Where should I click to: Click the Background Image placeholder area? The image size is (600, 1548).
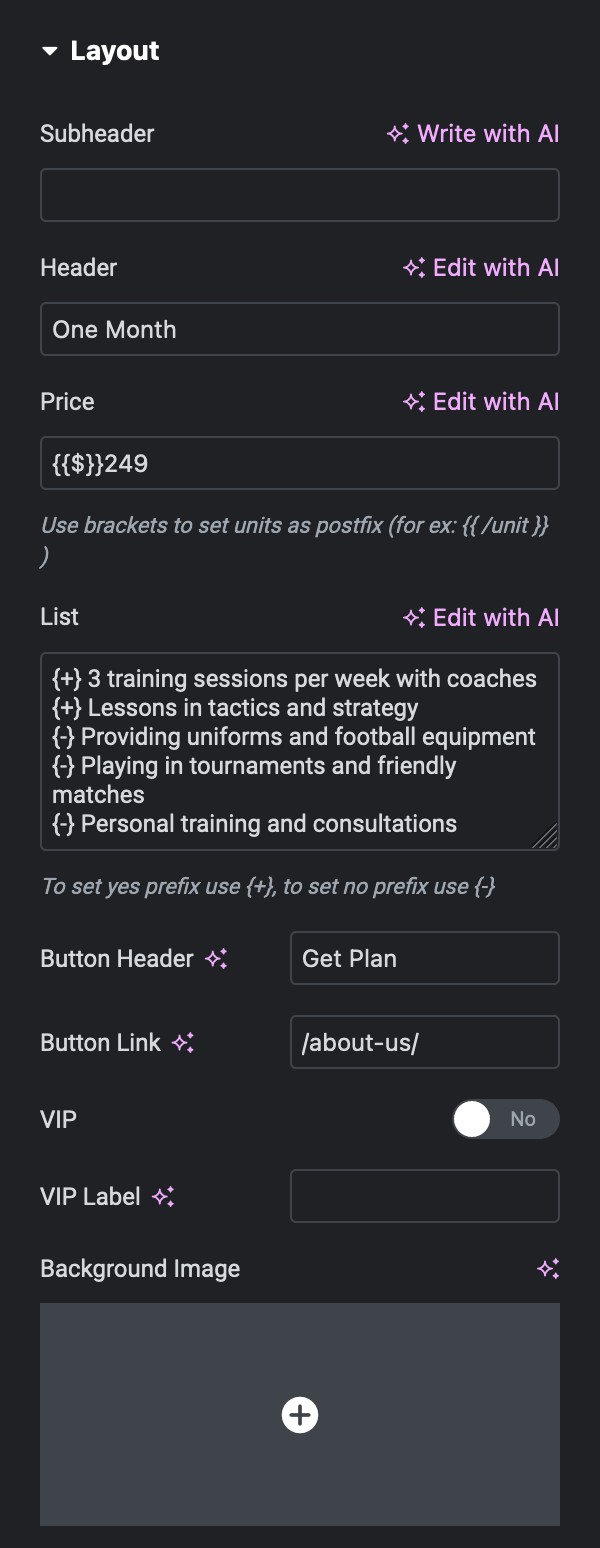coord(300,1415)
